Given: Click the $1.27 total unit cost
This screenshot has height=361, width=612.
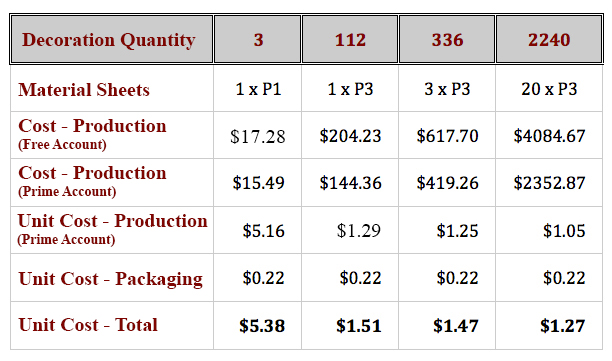Looking at the screenshot, I should (x=562, y=326).
